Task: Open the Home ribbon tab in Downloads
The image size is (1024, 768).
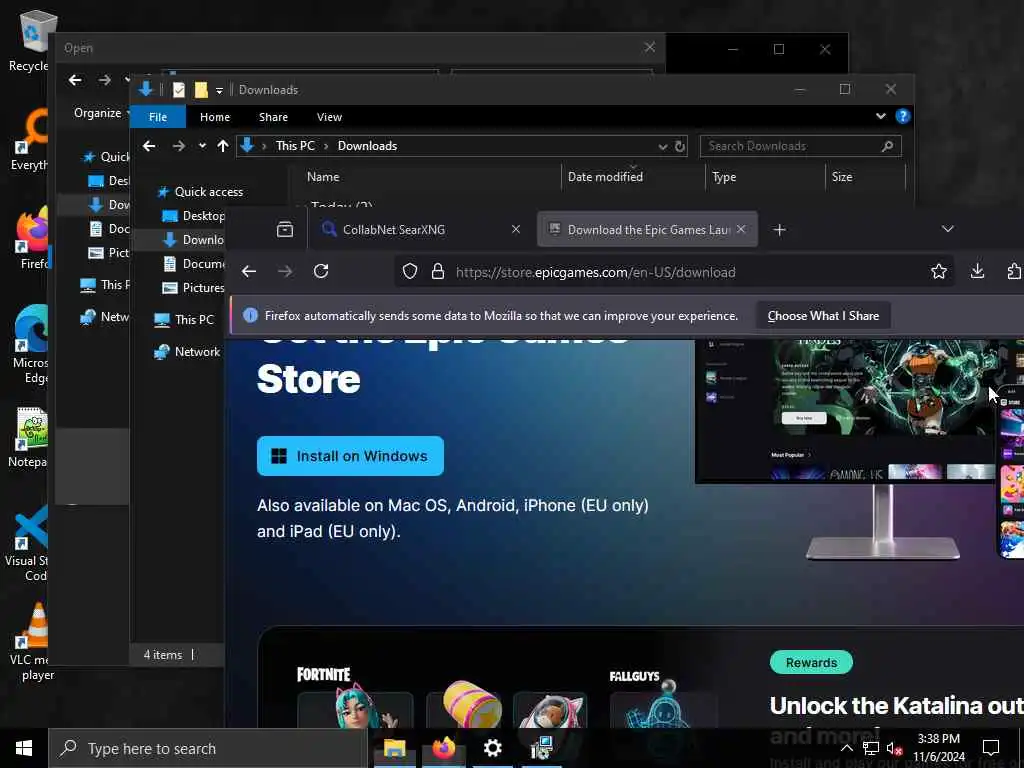Action: tap(215, 117)
